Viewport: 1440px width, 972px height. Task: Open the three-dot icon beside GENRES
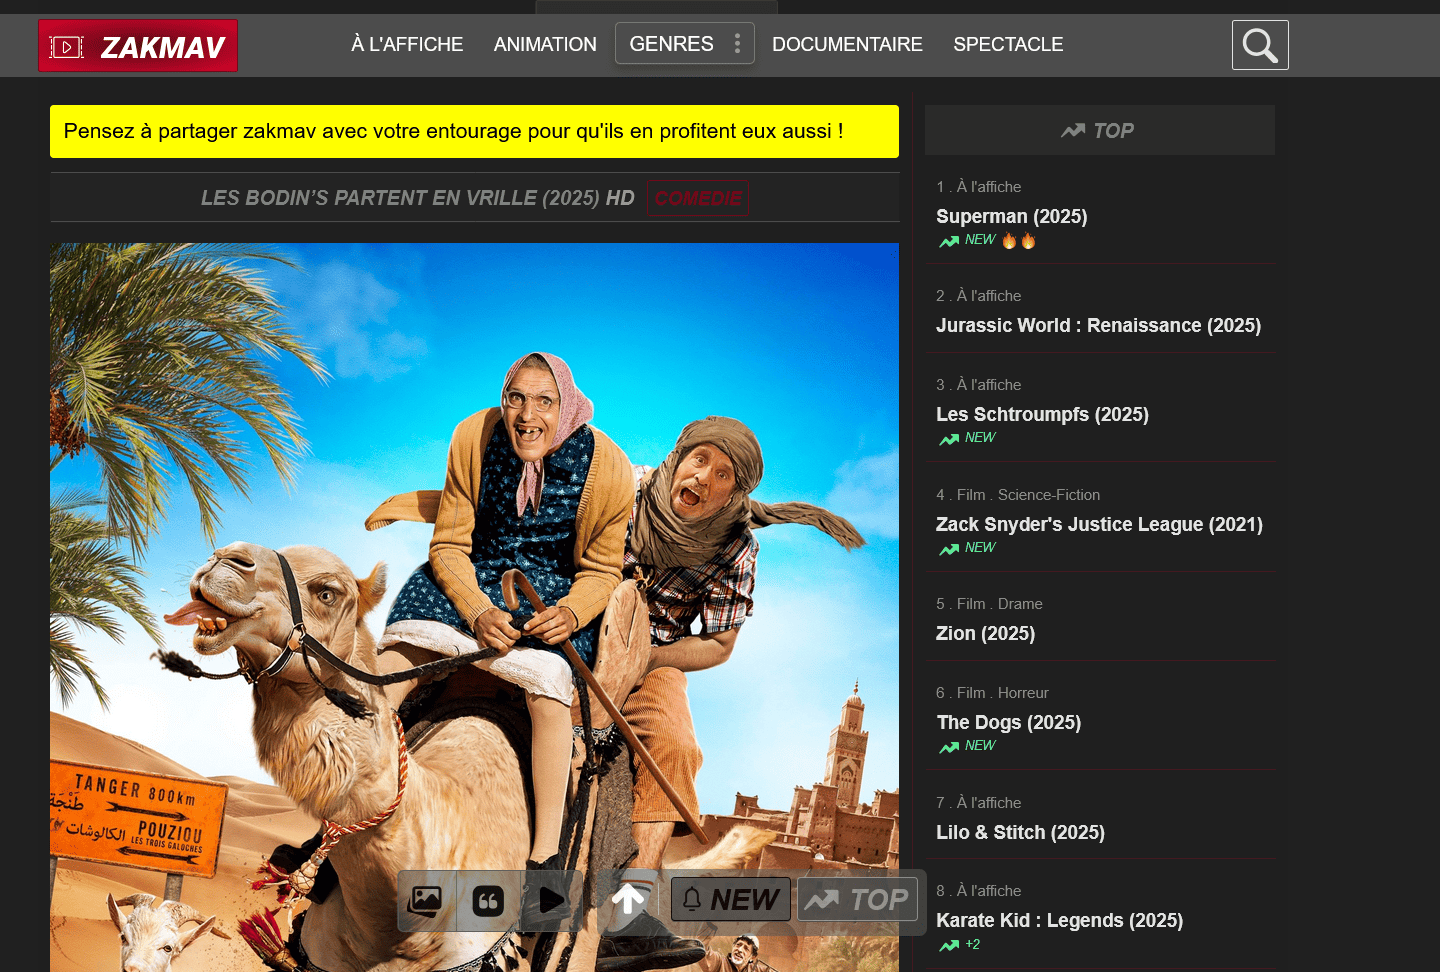tap(737, 44)
